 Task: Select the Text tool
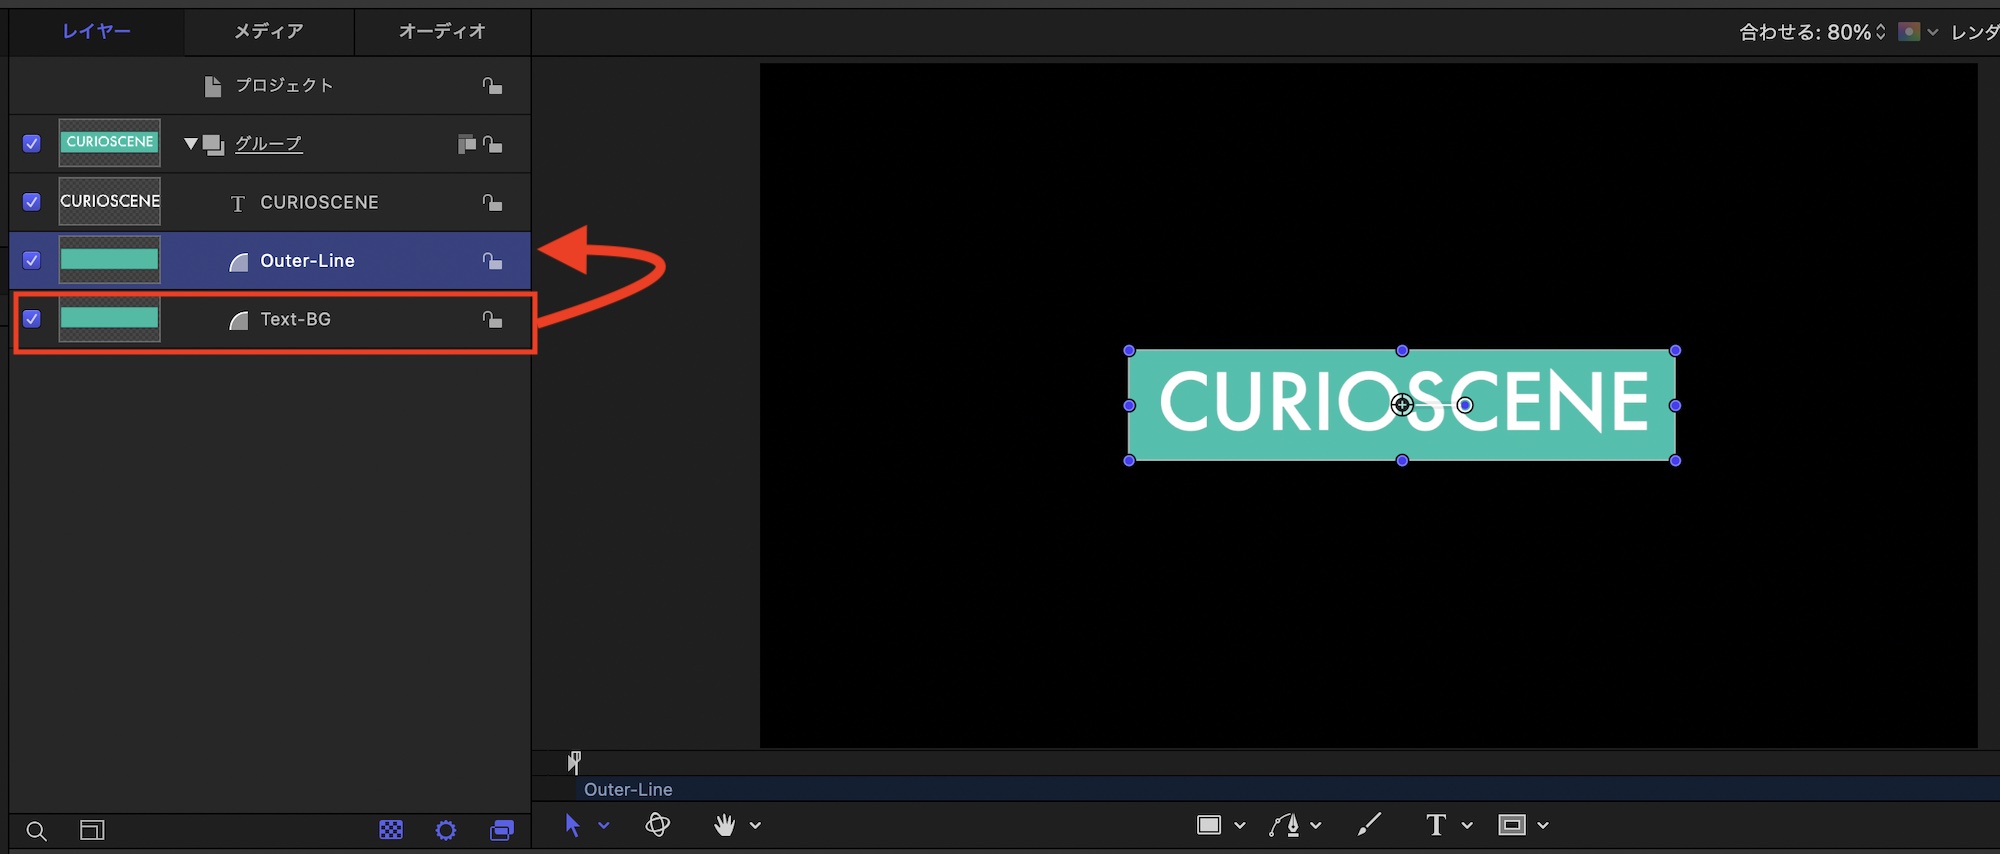pyautogui.click(x=1436, y=825)
